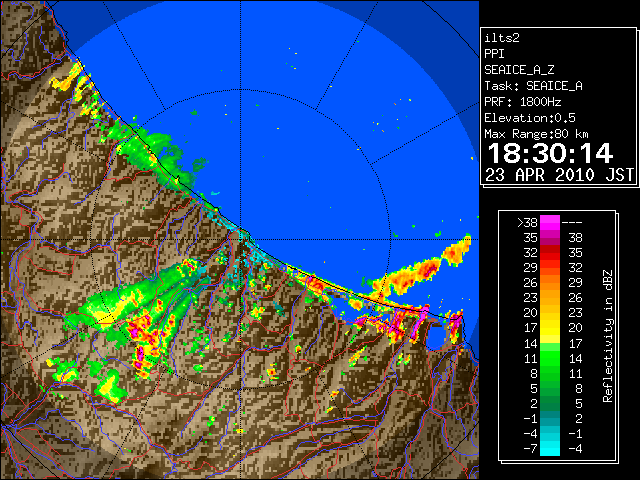Click the '---' legend top right label

pos(572,223)
